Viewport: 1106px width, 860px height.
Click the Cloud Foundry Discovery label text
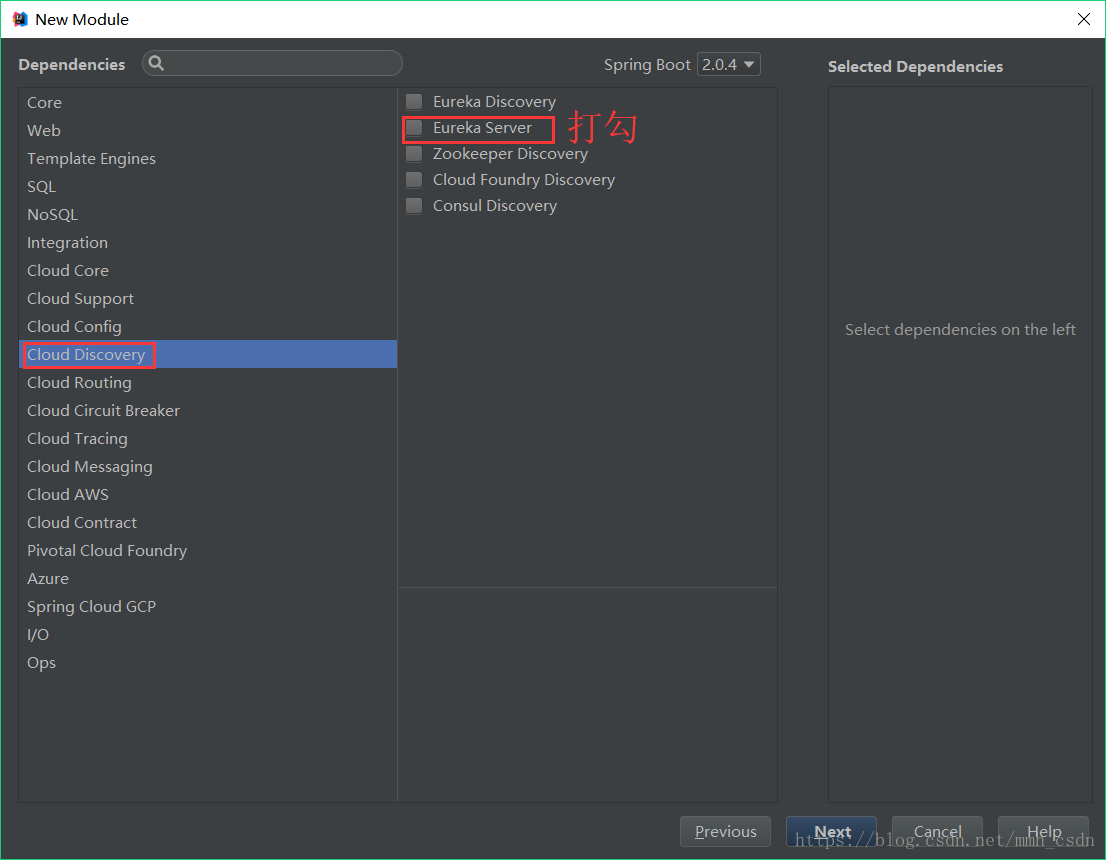click(524, 180)
